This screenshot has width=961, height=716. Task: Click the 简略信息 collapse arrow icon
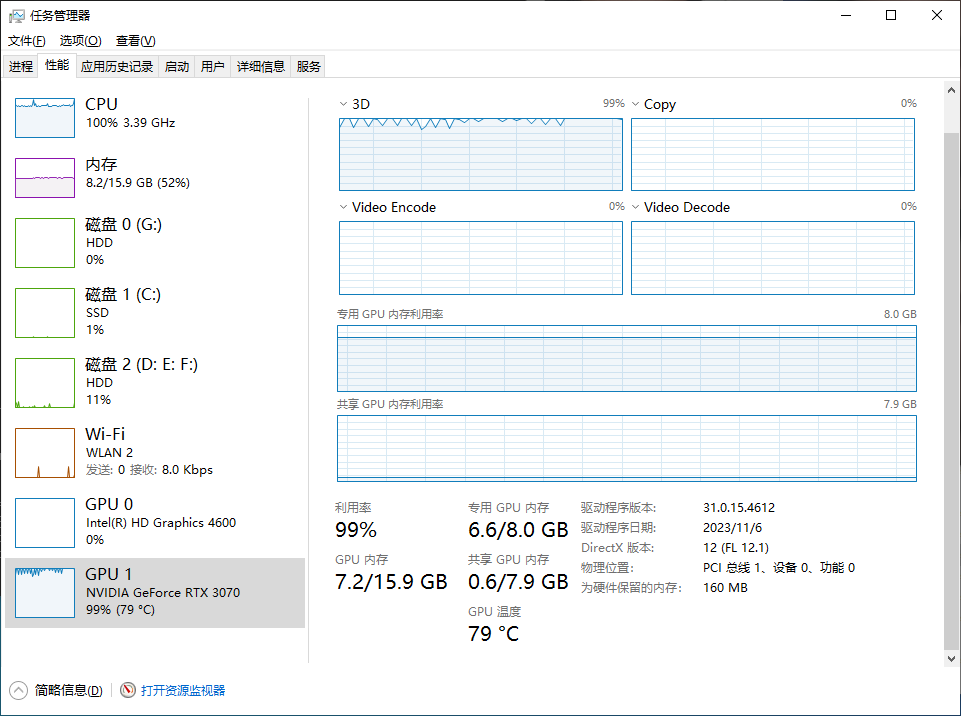point(18,690)
